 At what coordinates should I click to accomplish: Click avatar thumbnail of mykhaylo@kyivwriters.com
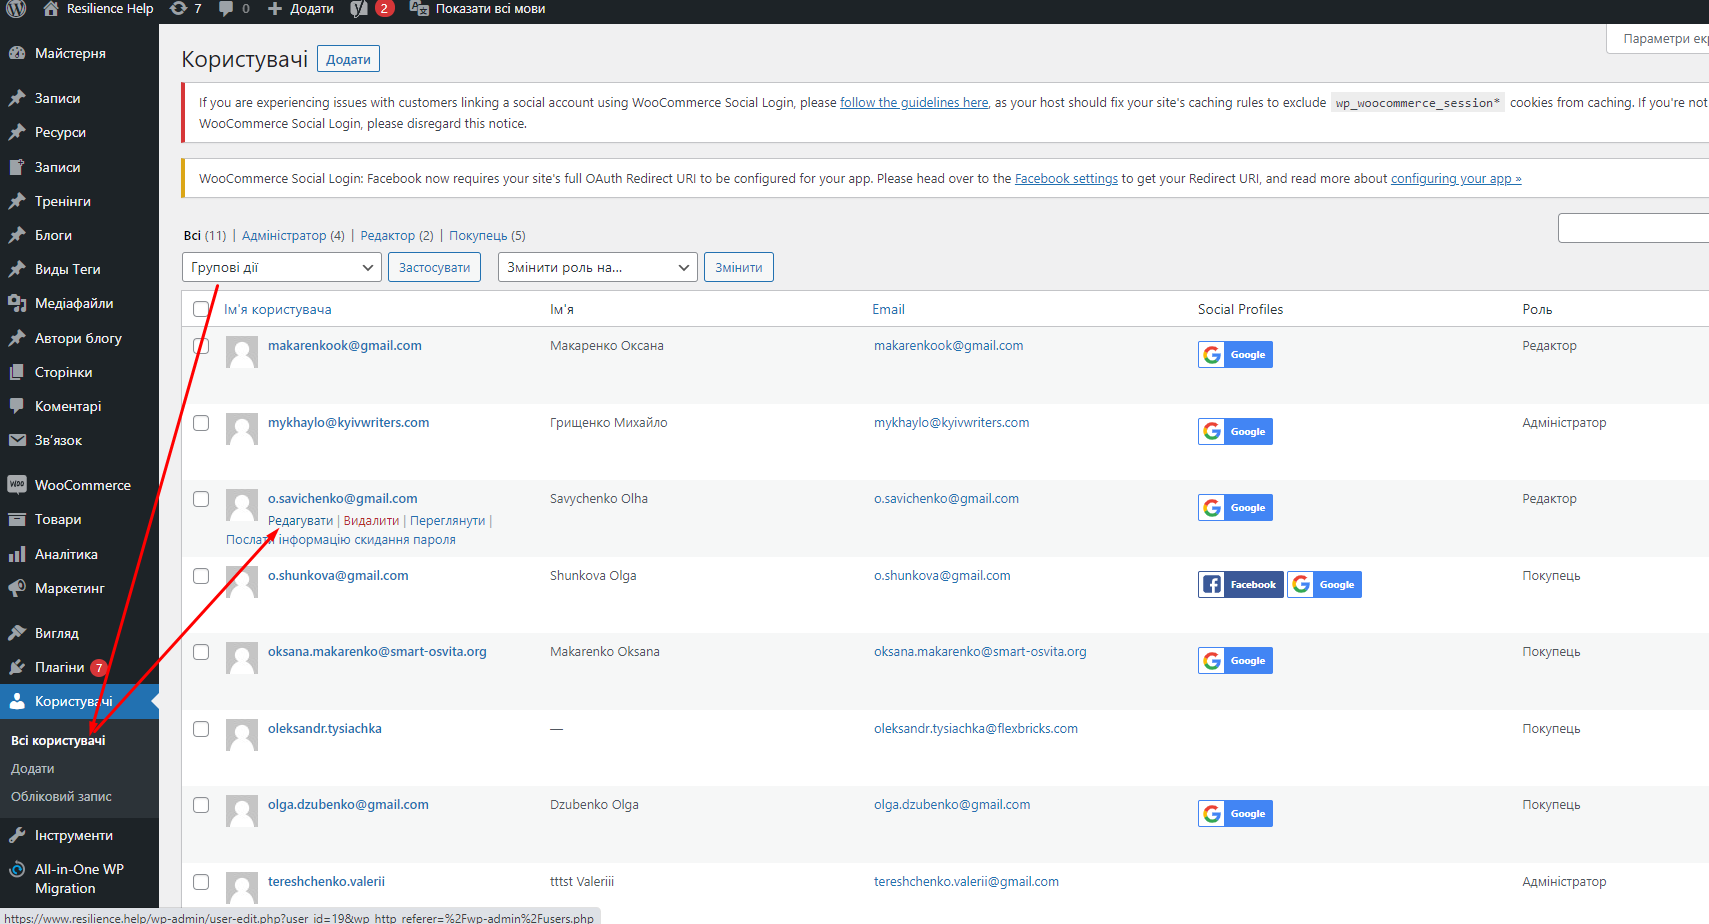point(242,429)
